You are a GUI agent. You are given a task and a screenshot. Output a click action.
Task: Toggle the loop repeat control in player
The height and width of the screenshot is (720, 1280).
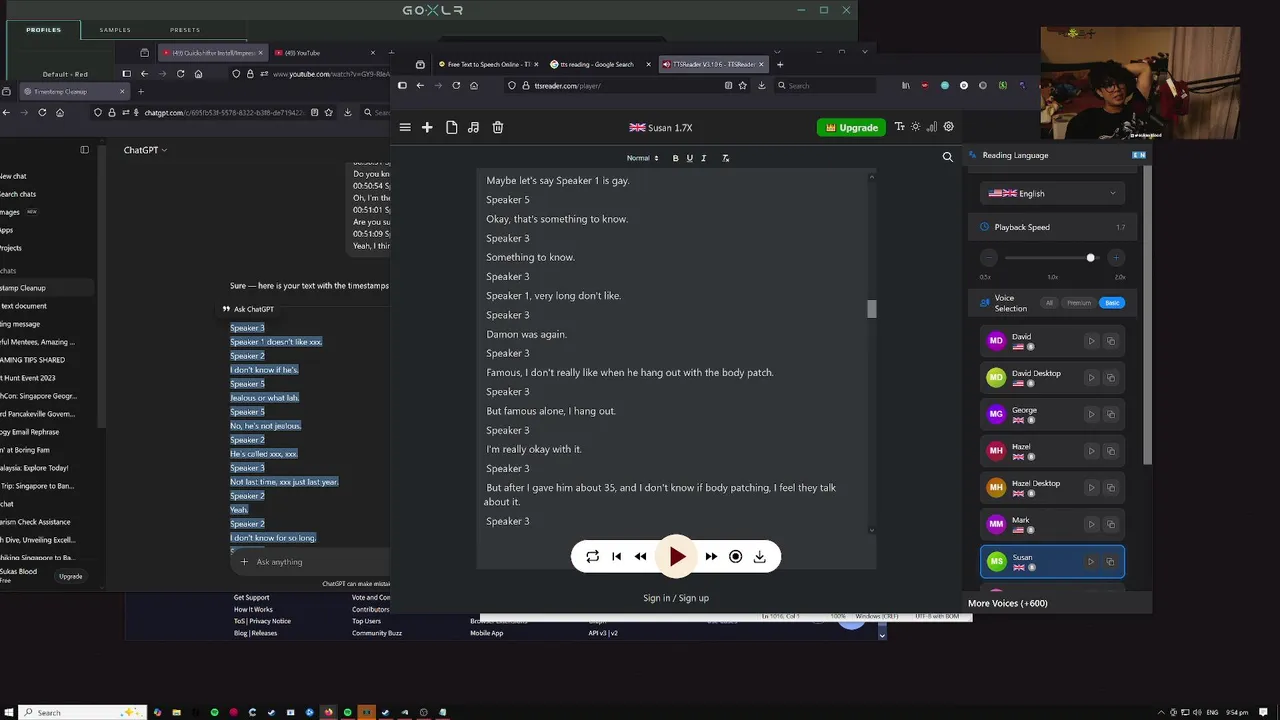(x=592, y=557)
